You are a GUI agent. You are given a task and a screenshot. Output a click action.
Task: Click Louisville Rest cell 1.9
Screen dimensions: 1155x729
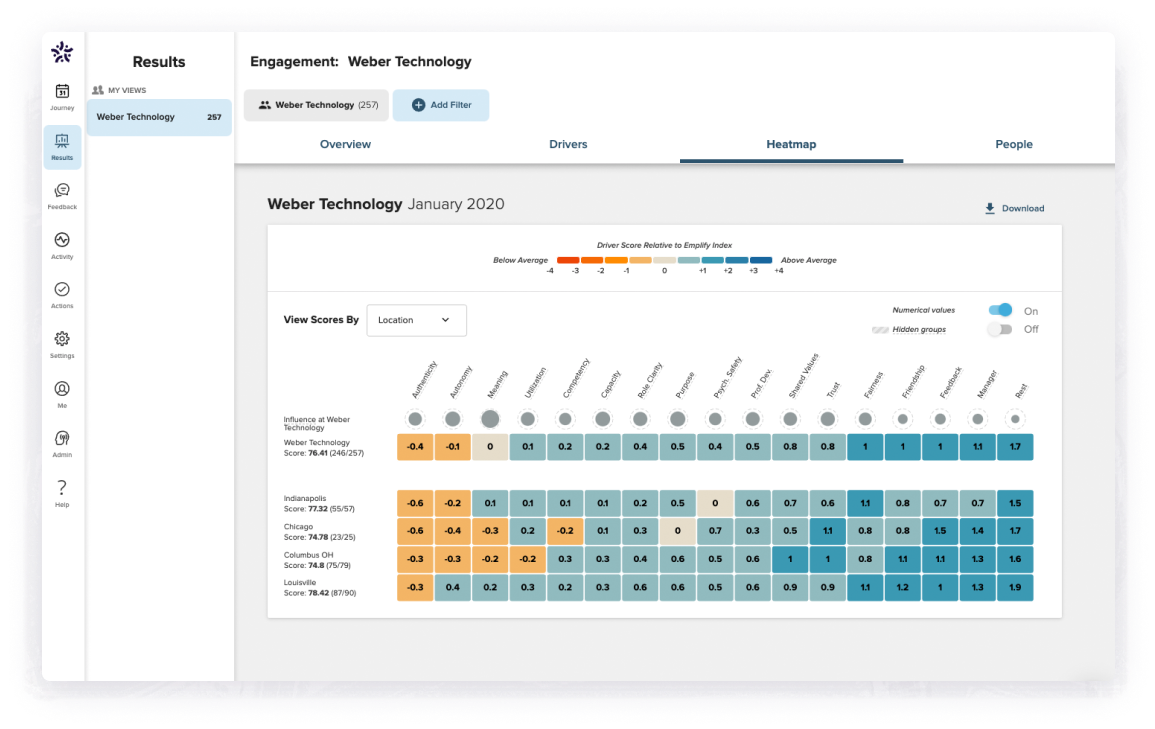pos(1015,588)
